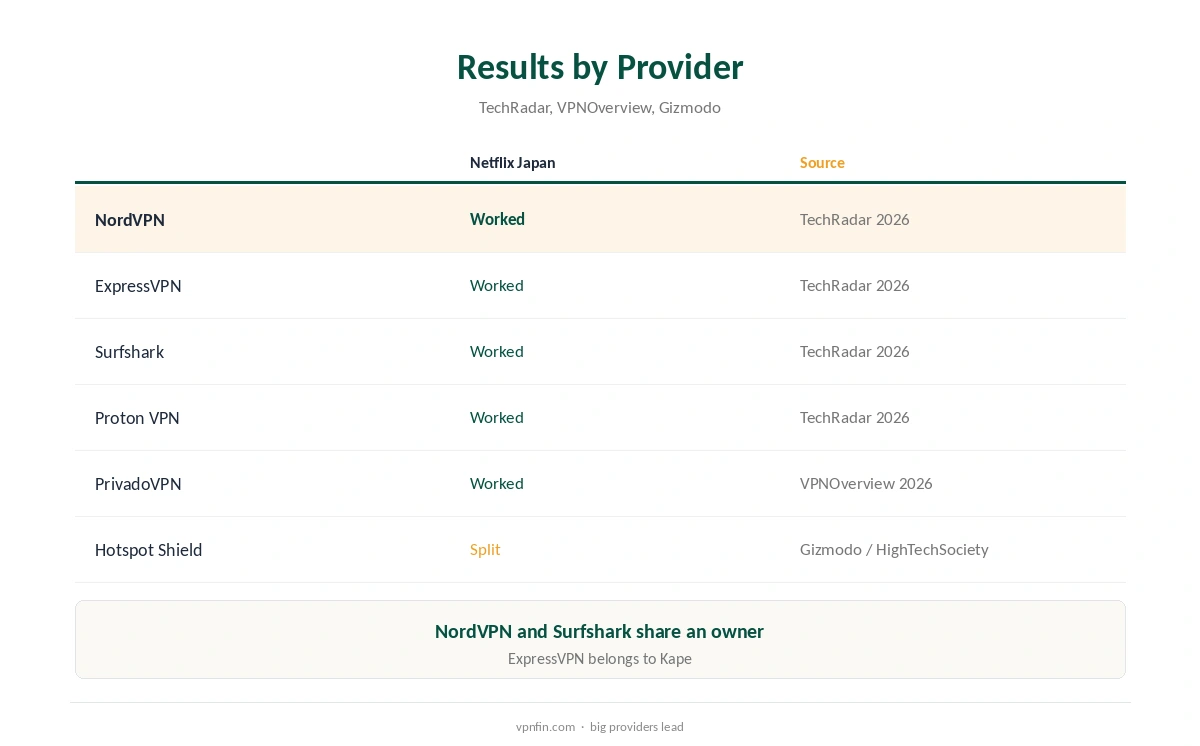
Task: Click "Worked" in the Proton VPN row
Action: 497,417
